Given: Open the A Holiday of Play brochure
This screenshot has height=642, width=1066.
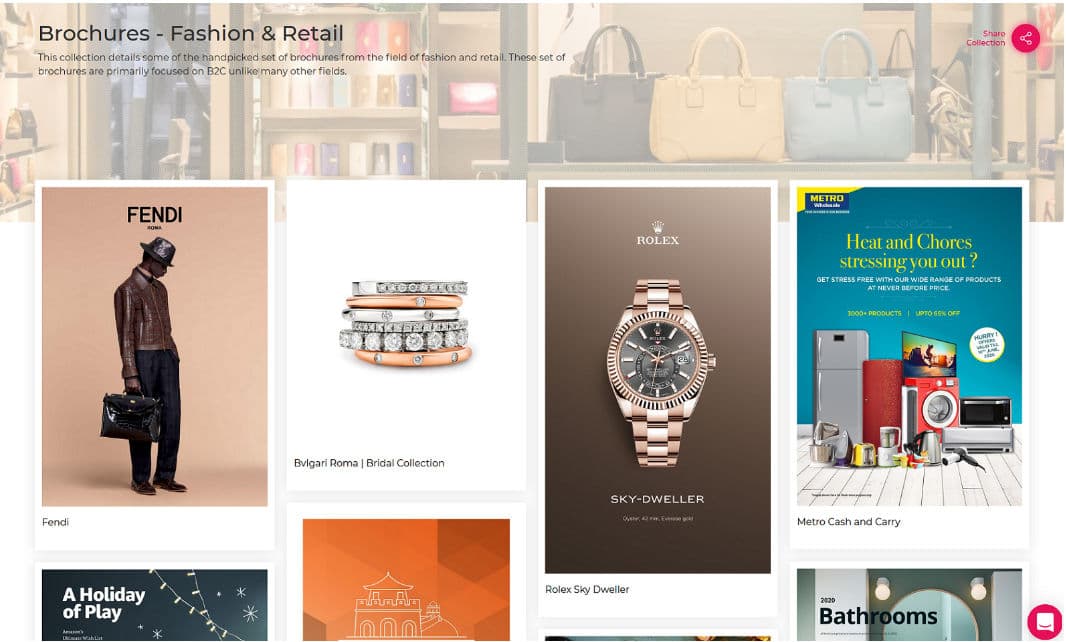Looking at the screenshot, I should (x=155, y=605).
